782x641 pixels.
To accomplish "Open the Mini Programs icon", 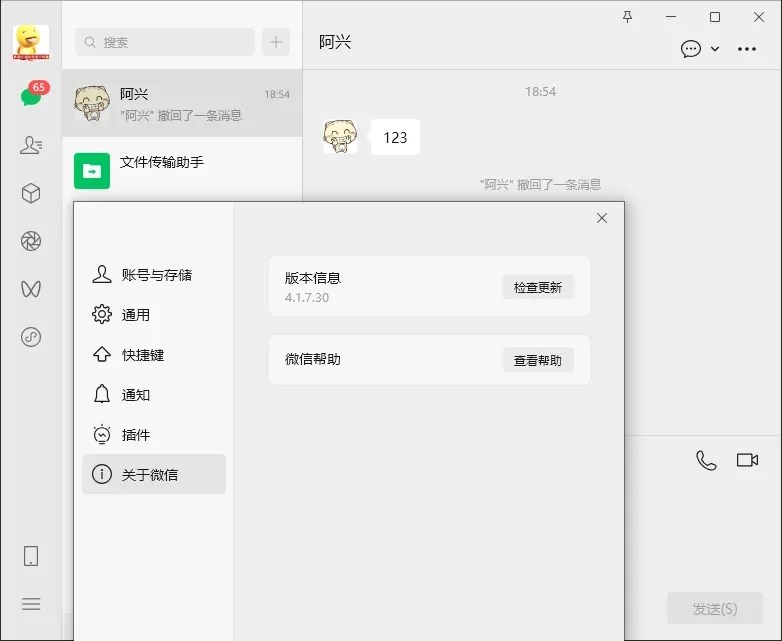I will coord(31,337).
